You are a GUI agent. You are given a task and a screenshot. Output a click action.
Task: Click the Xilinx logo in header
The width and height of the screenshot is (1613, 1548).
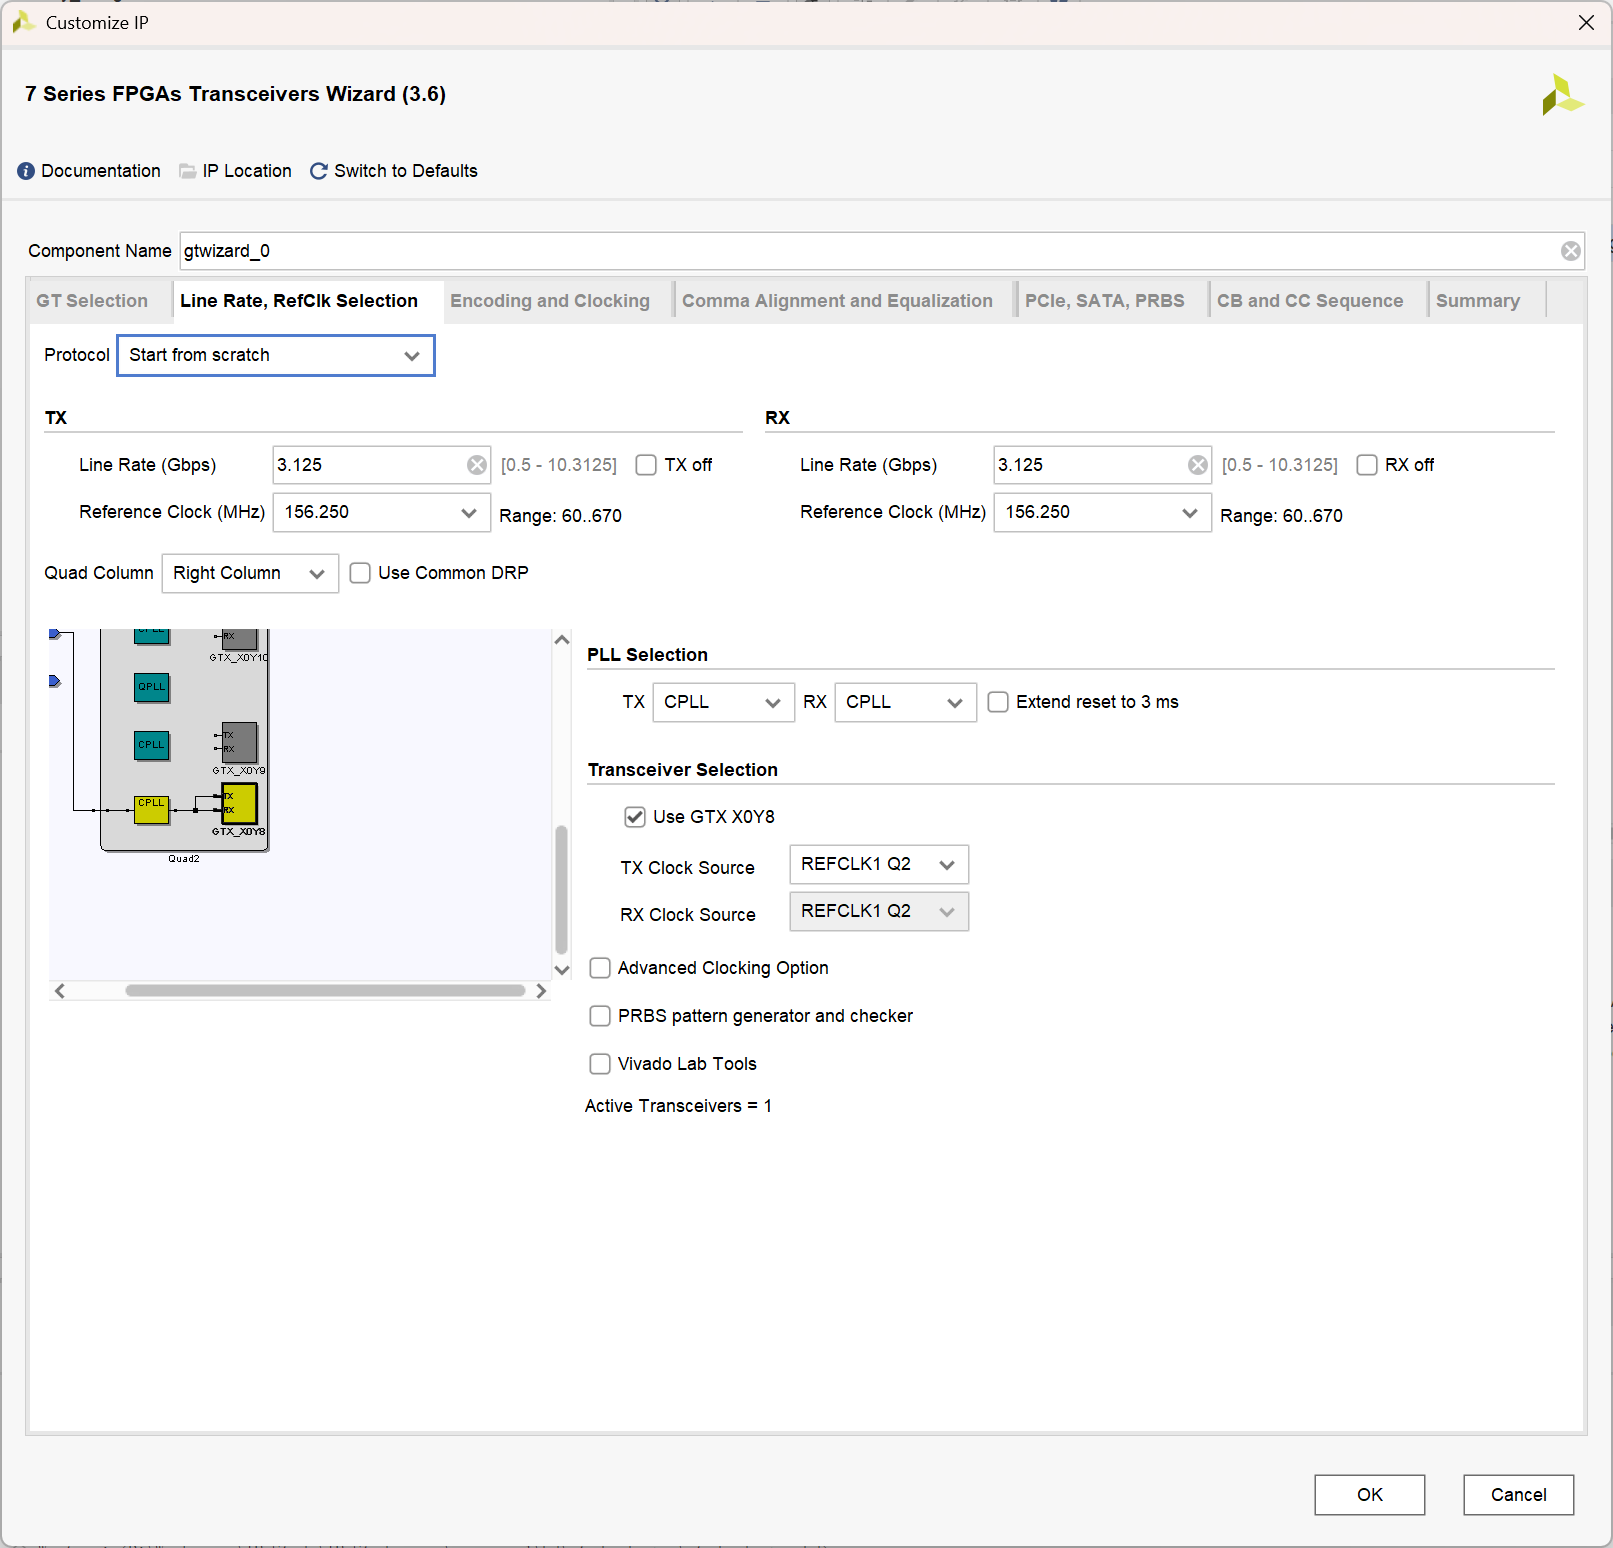1562,95
